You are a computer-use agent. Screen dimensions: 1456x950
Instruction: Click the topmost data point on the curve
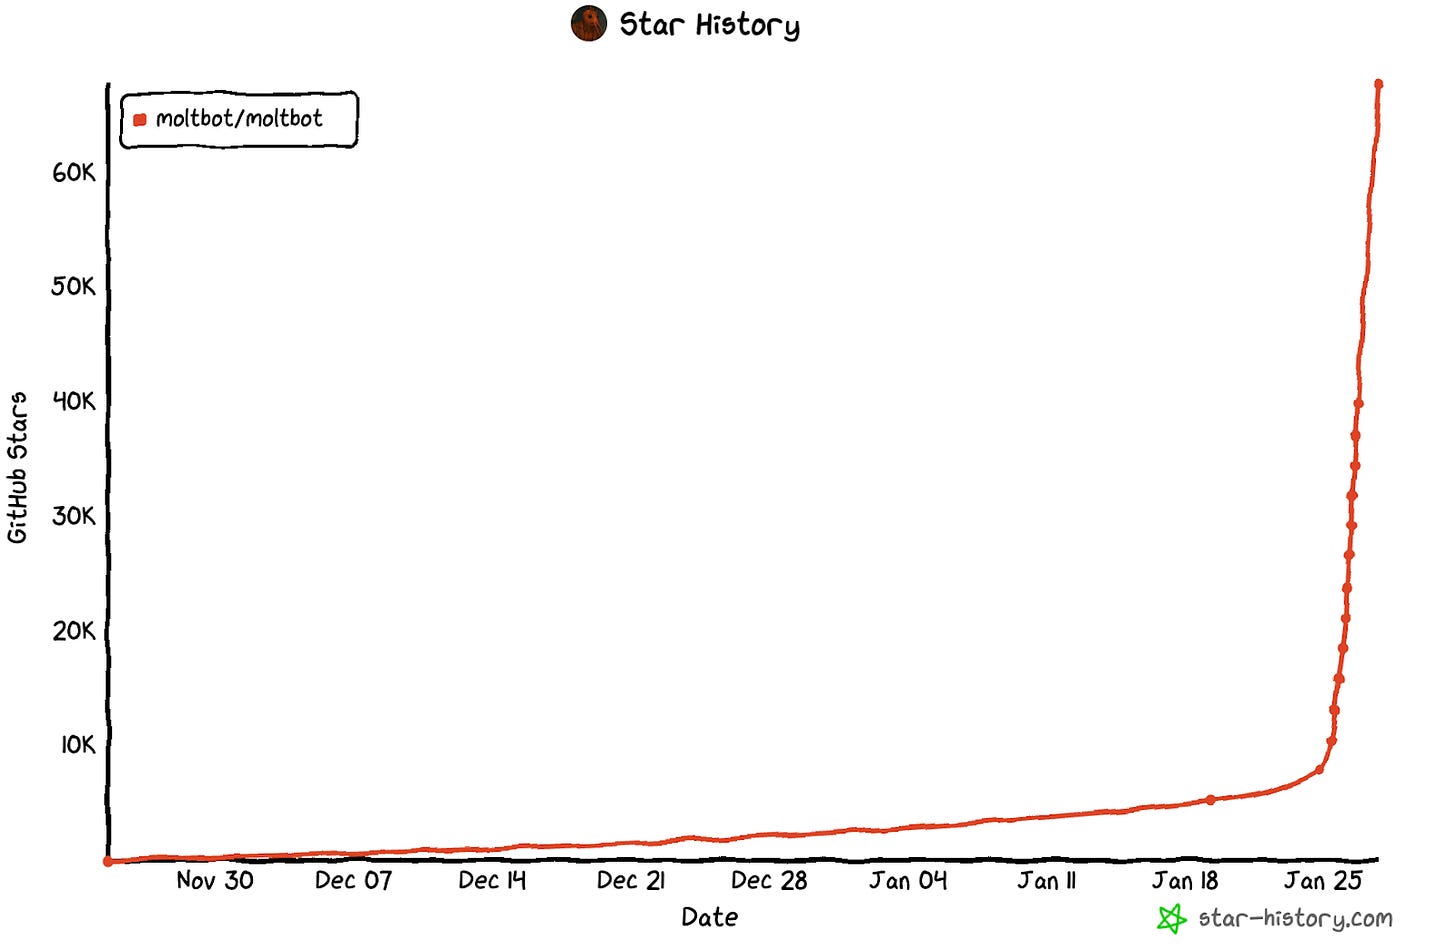click(1378, 84)
